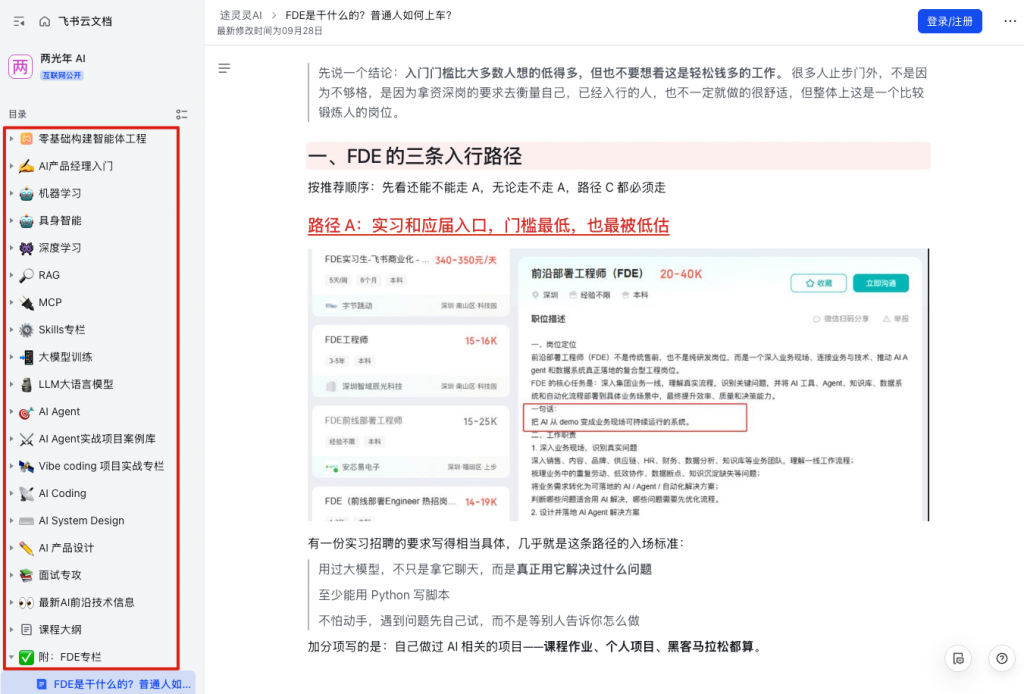Click the 机器学习 robot icon

point(26,193)
